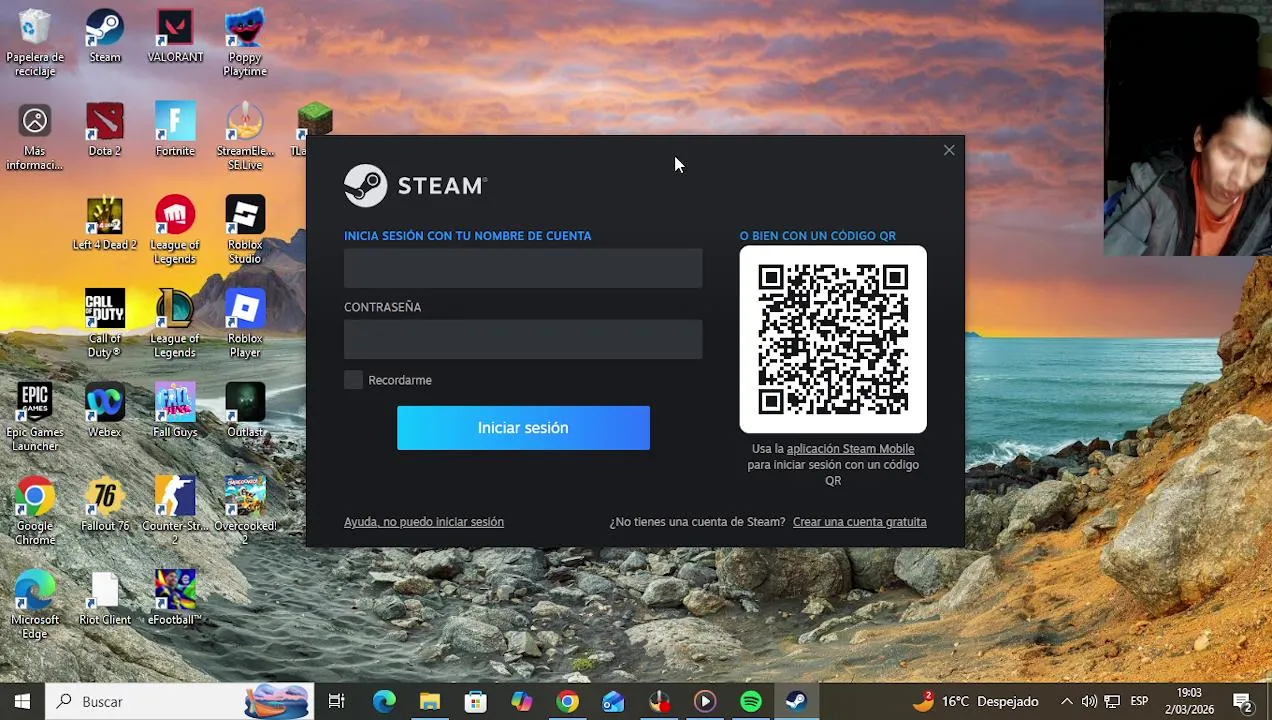Image resolution: width=1272 pixels, height=720 pixels.
Task: Open the Windows Start menu
Action: (22, 701)
